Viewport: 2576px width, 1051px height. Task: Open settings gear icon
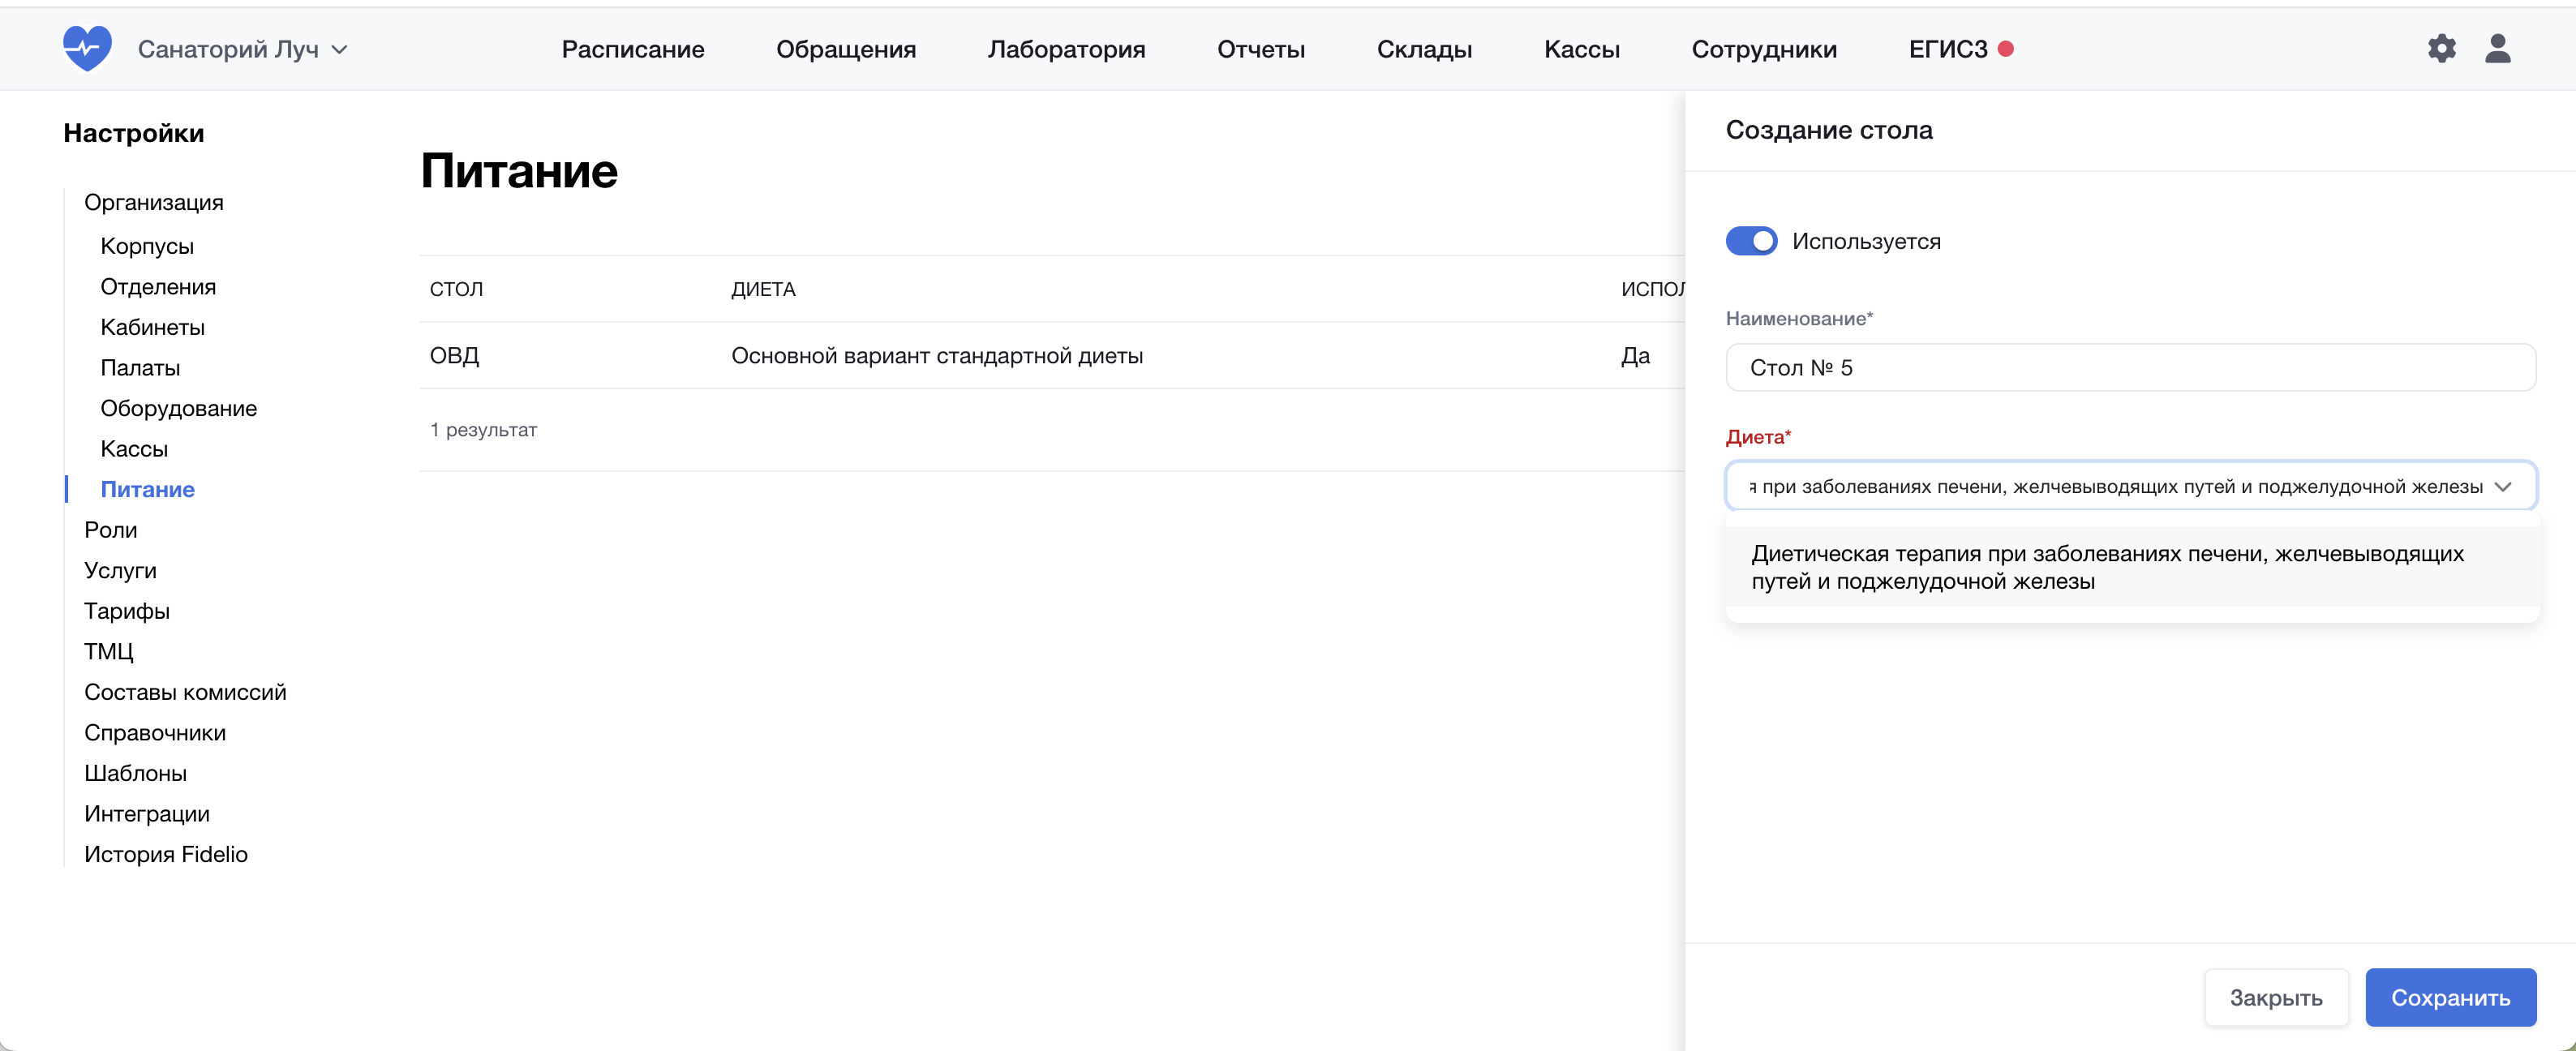pos(2441,48)
